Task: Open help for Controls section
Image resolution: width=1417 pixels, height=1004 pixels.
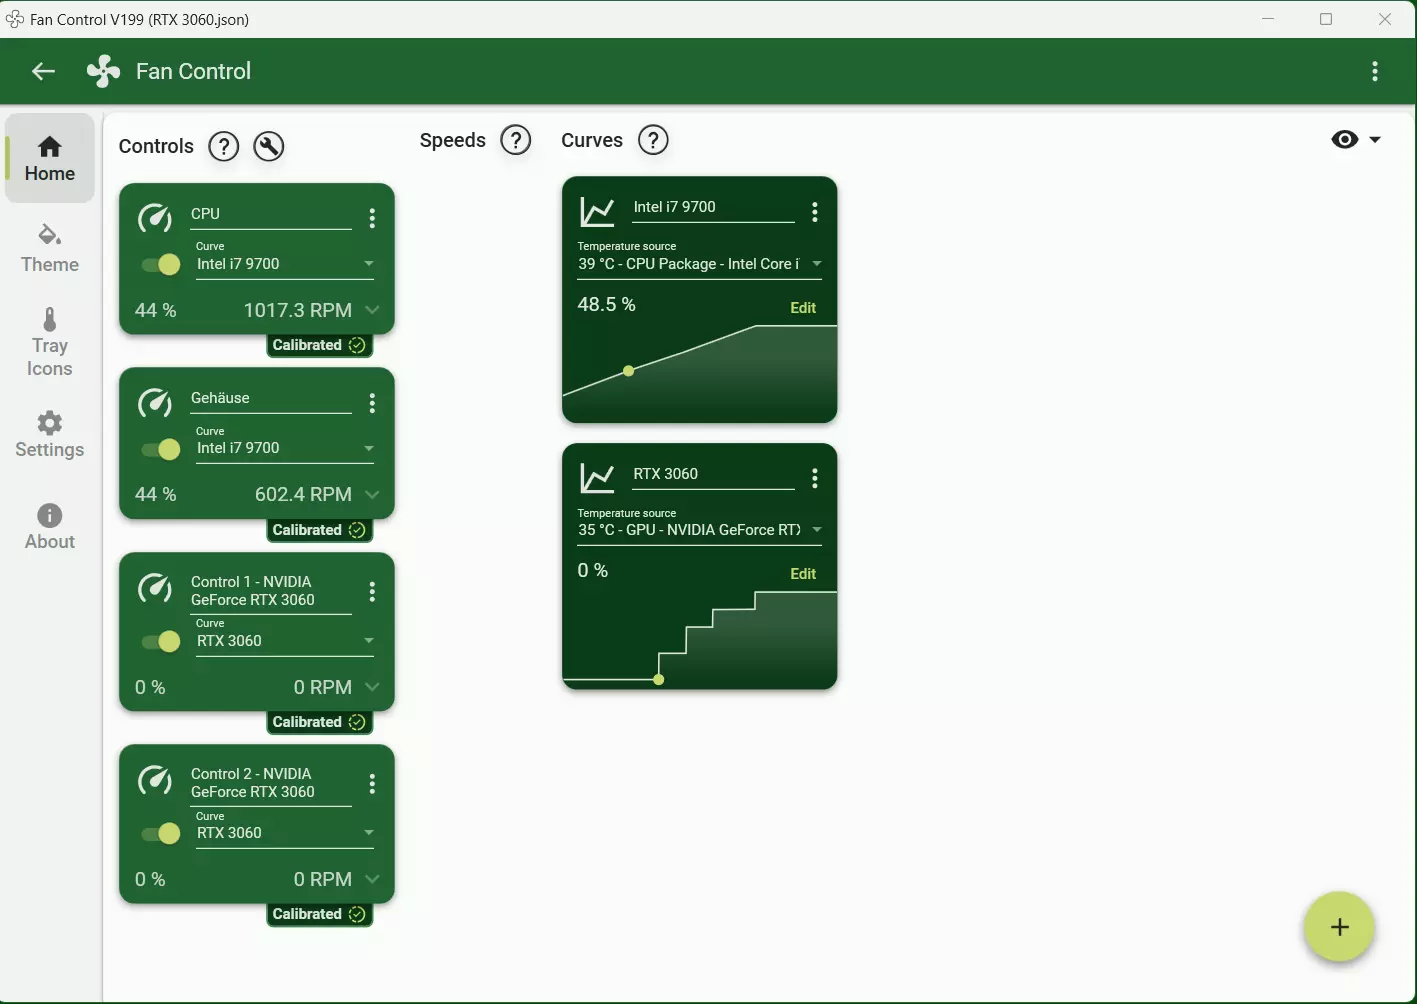Action: (x=223, y=146)
